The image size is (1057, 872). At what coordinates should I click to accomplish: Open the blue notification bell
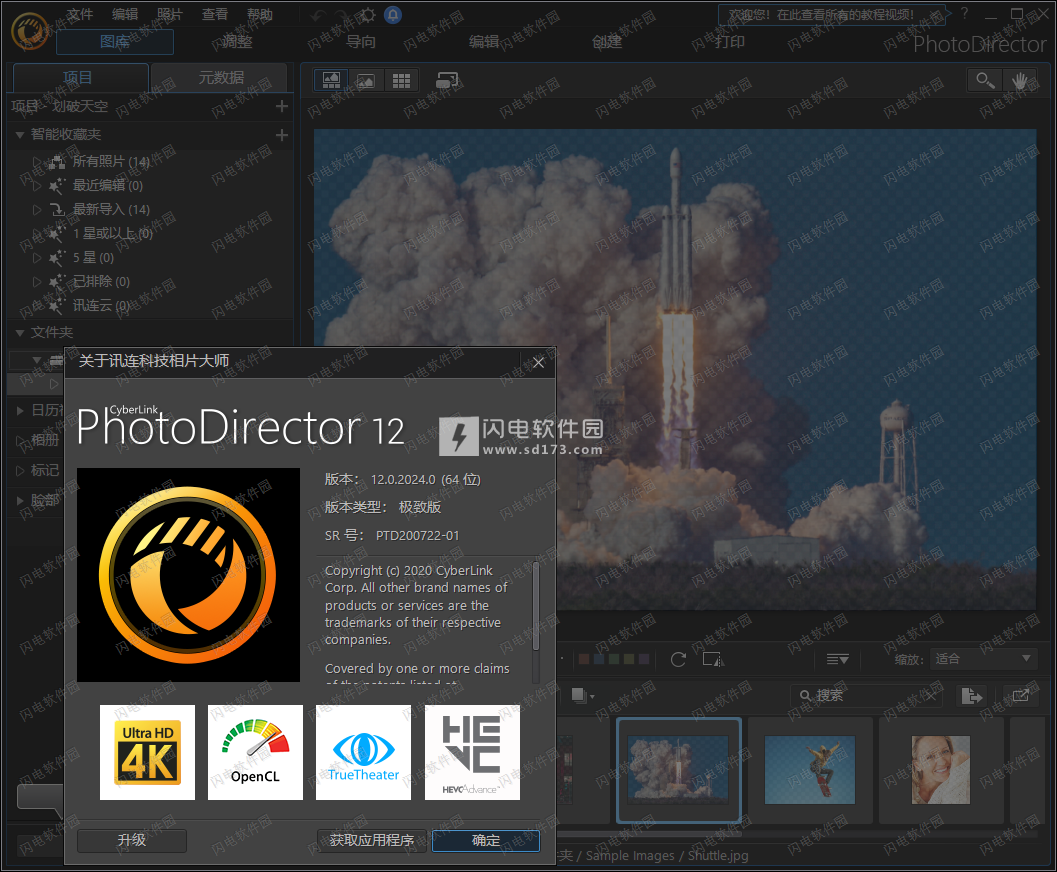(392, 15)
